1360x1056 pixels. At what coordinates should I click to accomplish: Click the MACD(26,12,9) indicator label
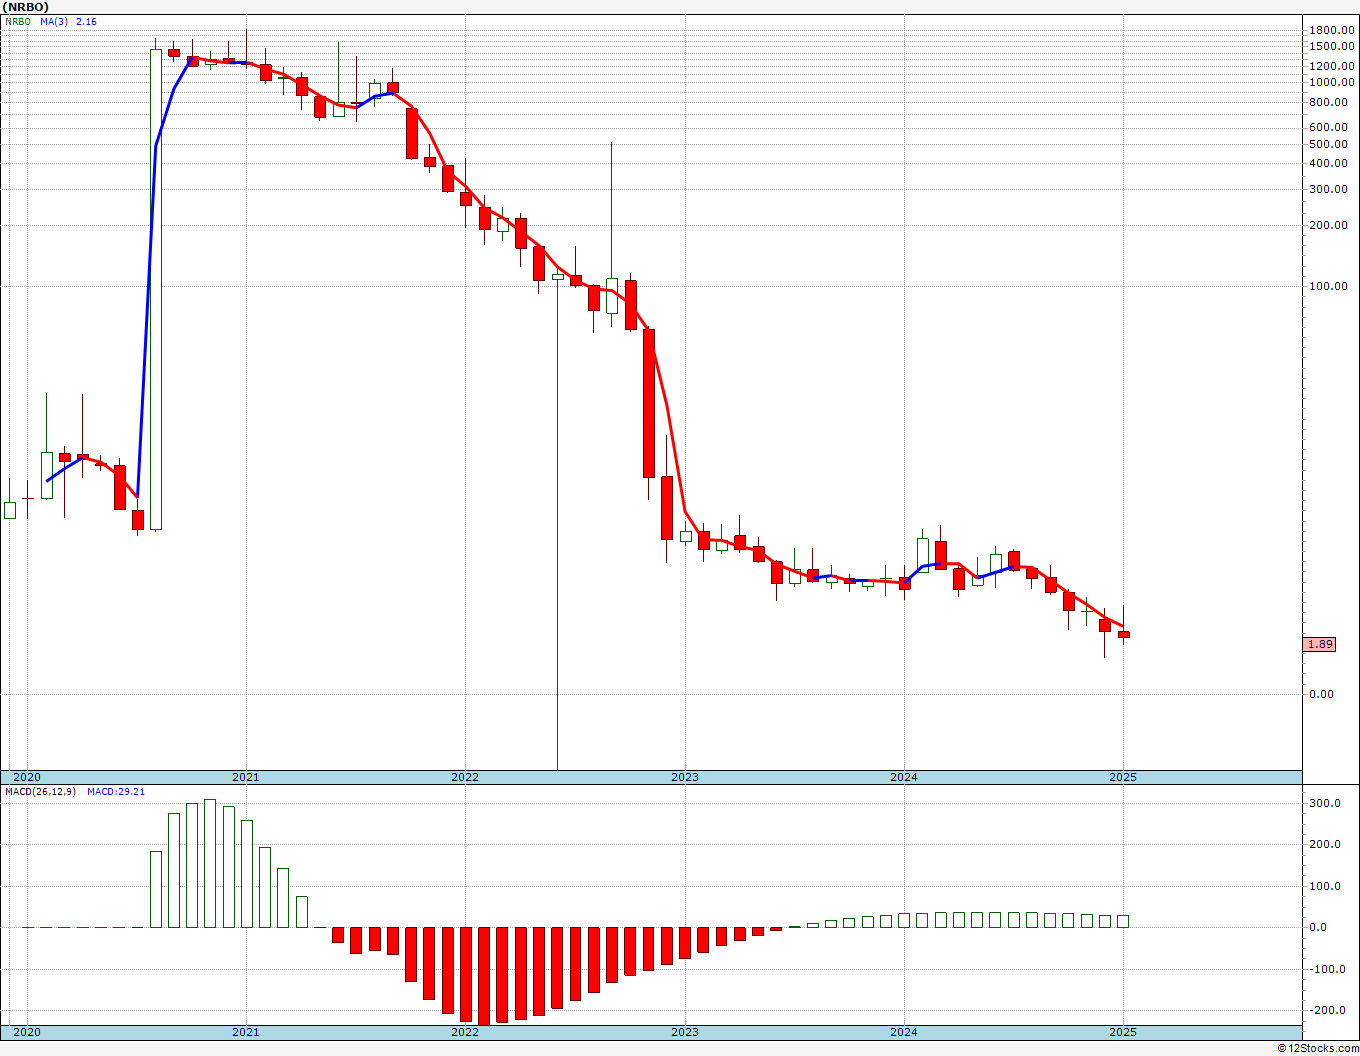[41, 792]
